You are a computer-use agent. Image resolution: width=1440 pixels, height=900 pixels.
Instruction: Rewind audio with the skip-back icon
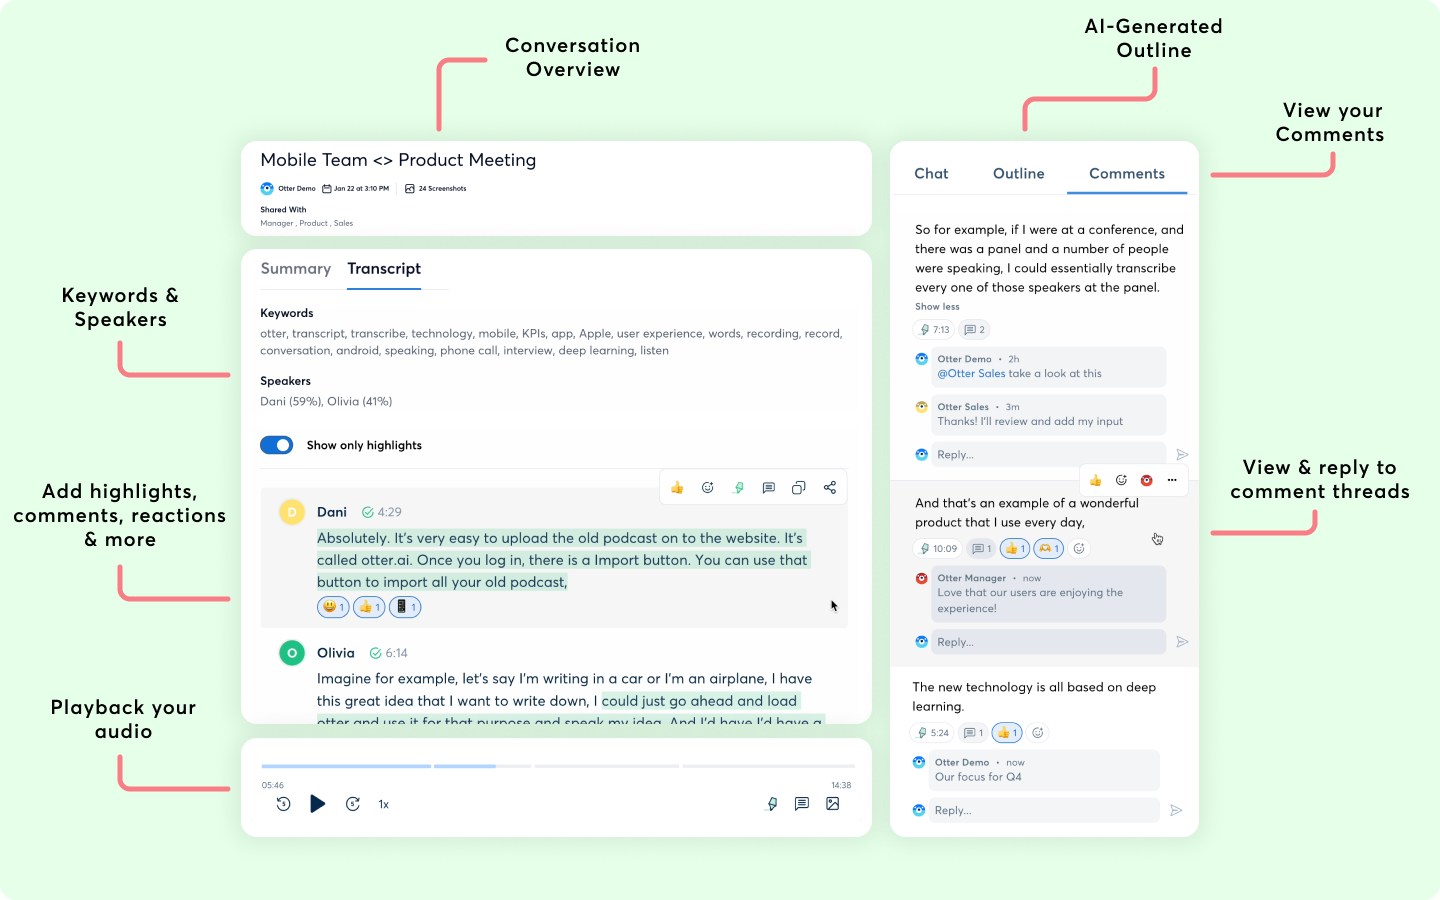coord(283,804)
